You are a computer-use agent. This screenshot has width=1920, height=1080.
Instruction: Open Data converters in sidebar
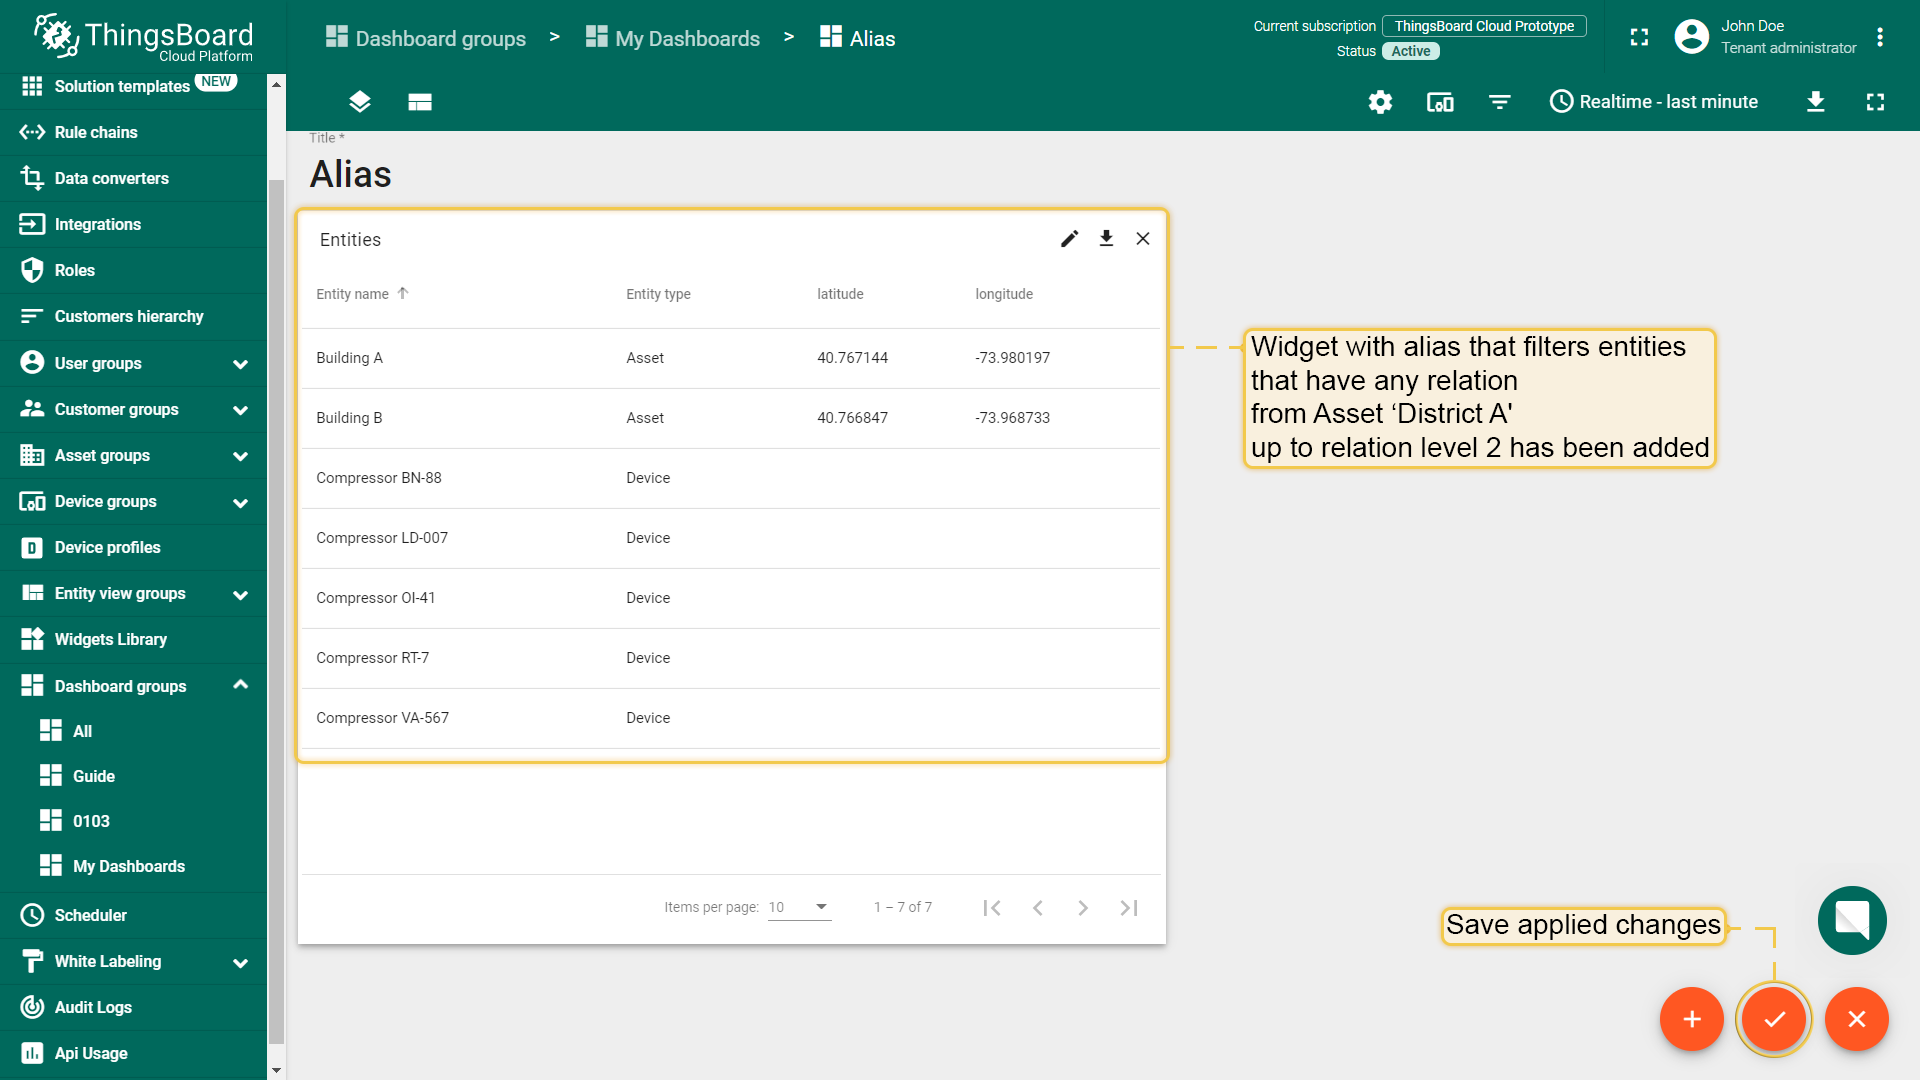(x=133, y=178)
